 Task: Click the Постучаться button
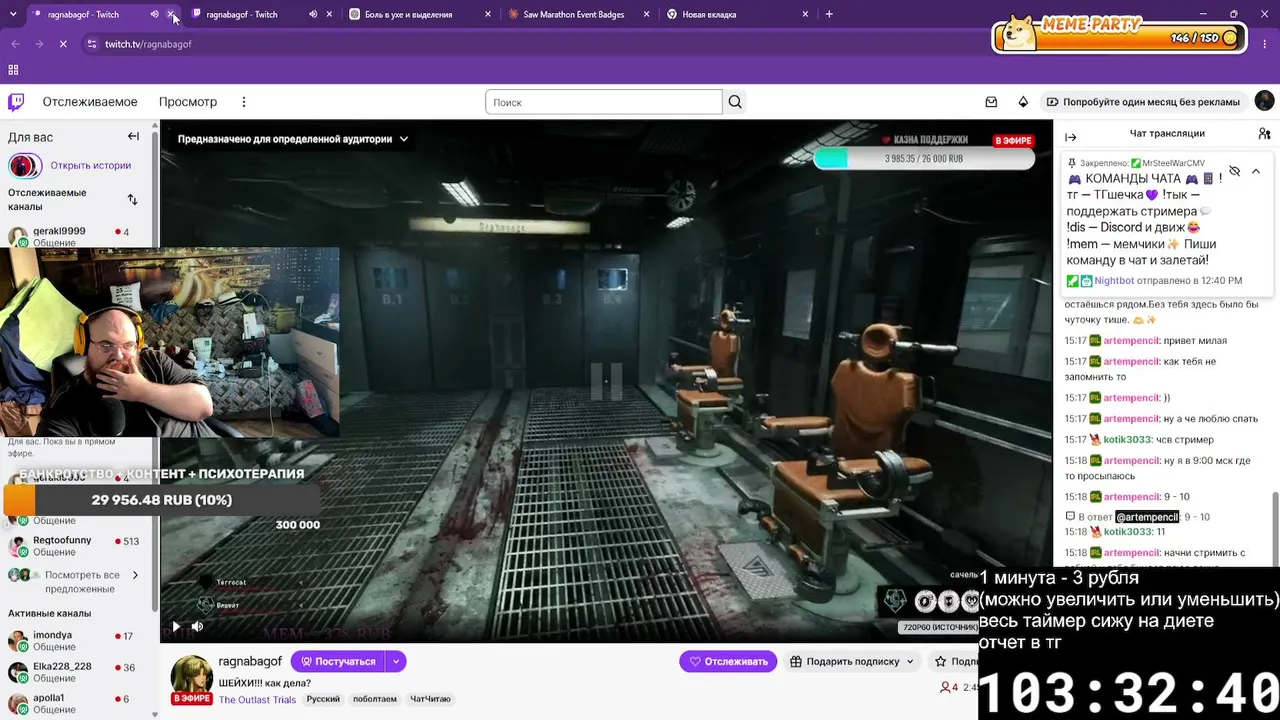(337, 661)
